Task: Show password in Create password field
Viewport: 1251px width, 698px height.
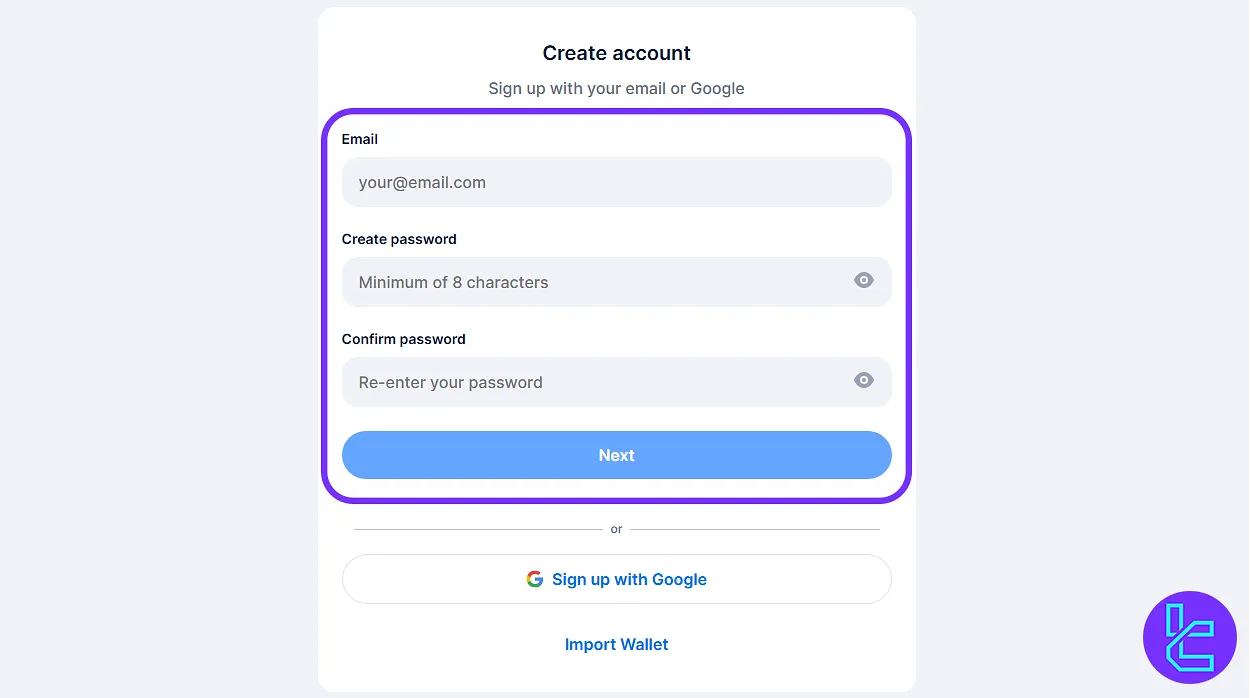Action: [x=864, y=281]
